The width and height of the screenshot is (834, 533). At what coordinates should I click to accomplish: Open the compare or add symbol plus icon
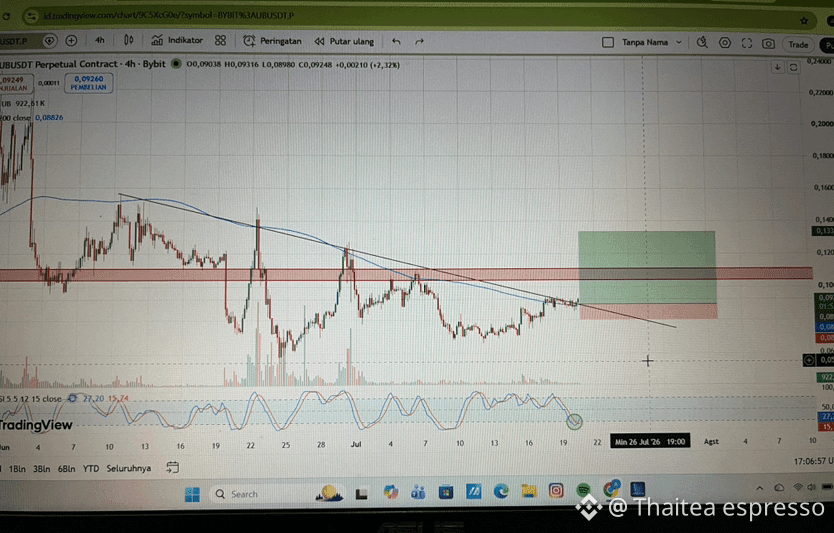point(71,40)
